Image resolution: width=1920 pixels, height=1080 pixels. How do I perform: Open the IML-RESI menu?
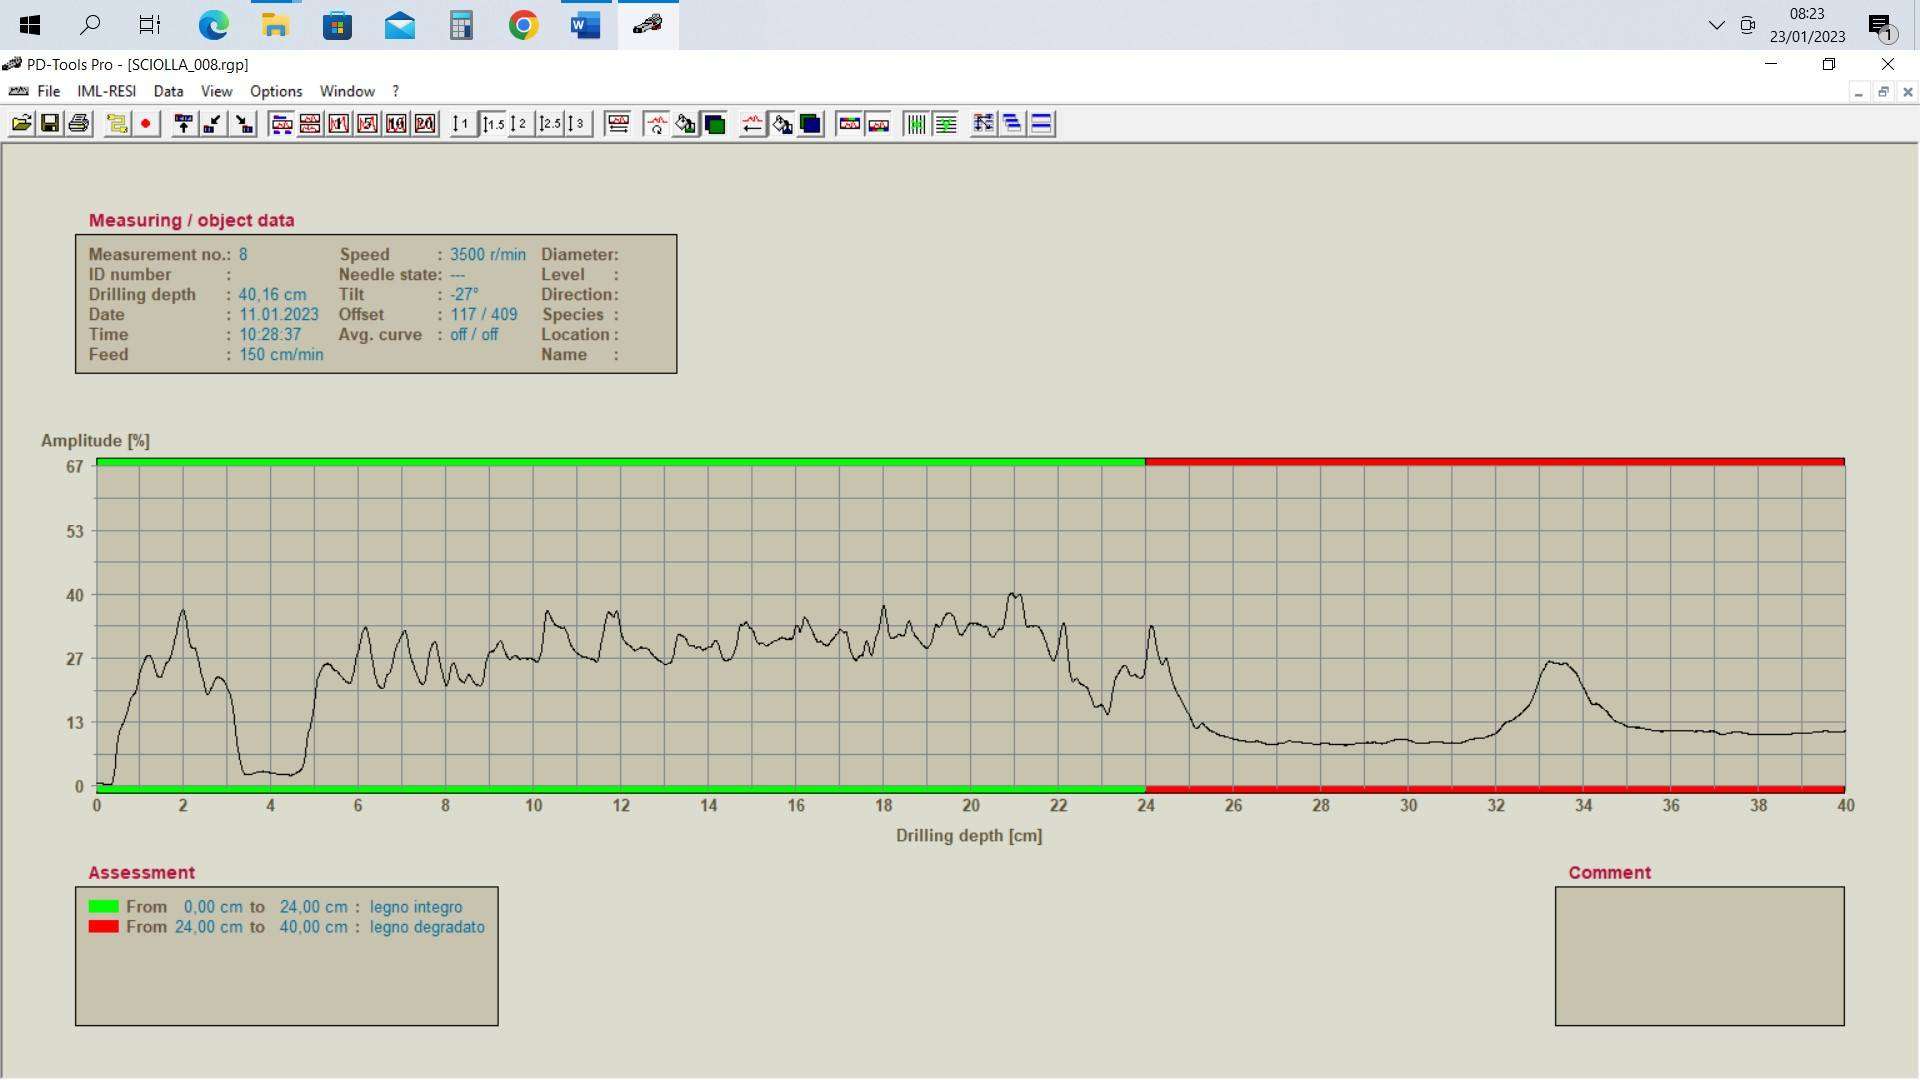[106, 91]
